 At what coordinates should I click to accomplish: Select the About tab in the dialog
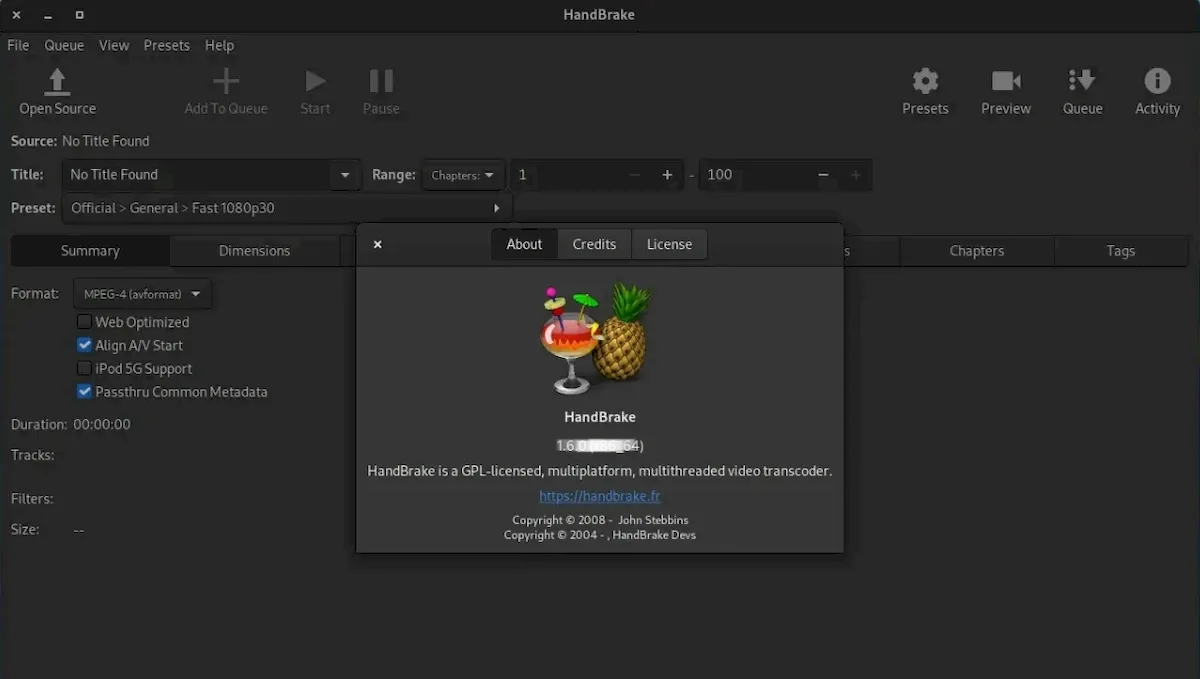[x=524, y=244]
